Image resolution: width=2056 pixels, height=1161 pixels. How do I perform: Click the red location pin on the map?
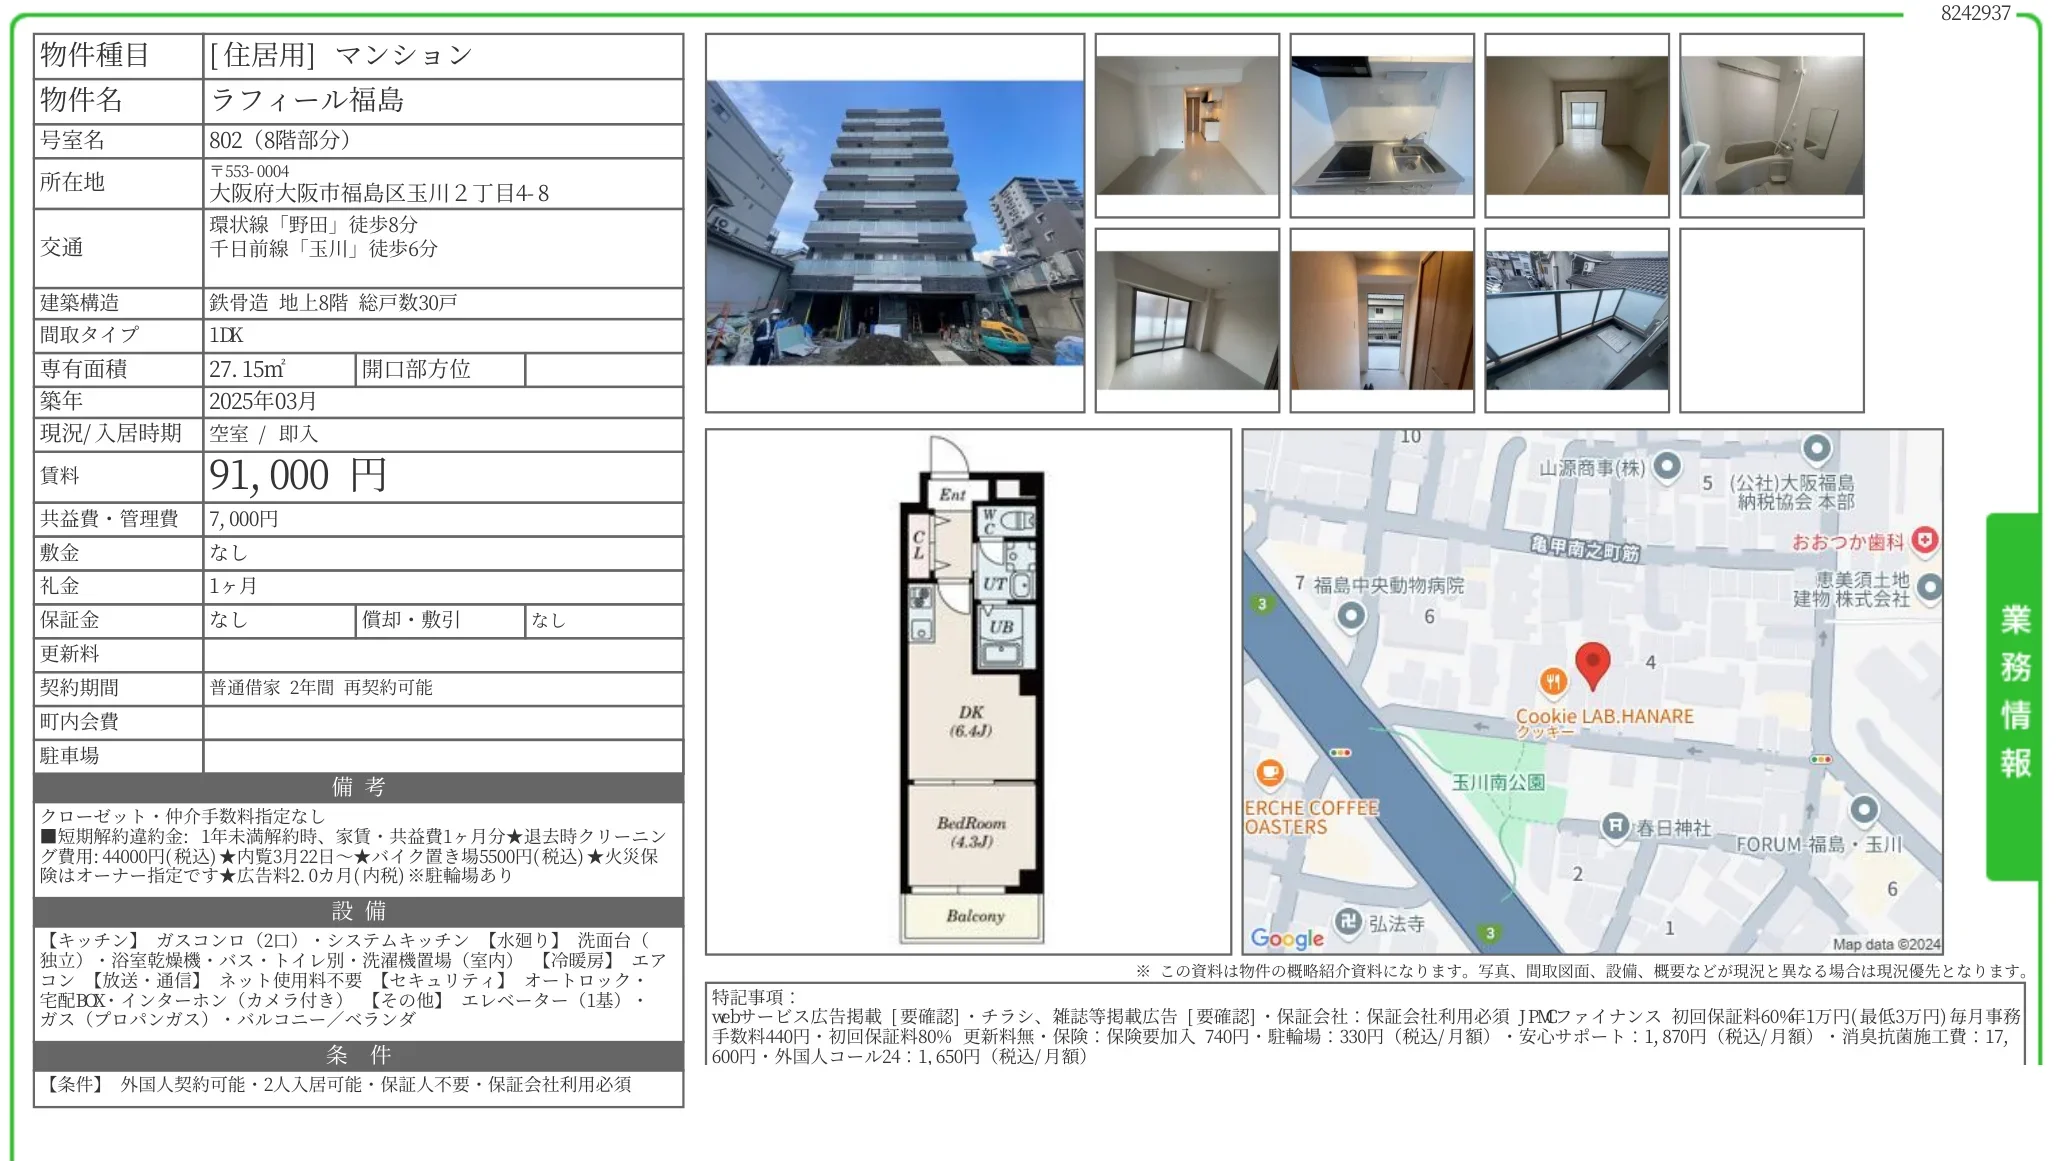click(1592, 664)
